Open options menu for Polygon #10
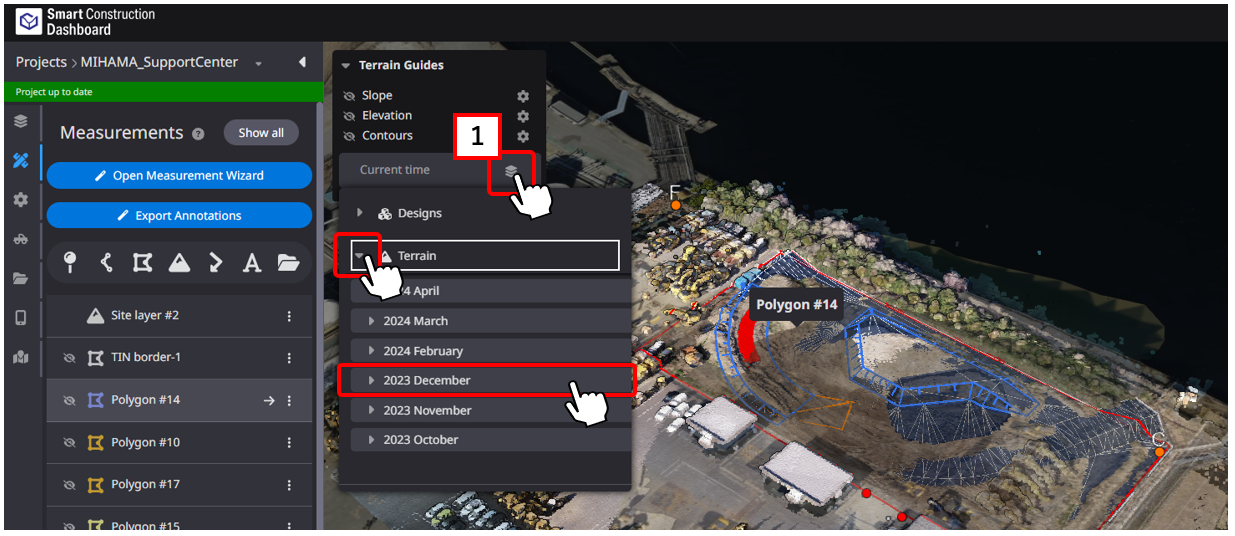 click(289, 443)
